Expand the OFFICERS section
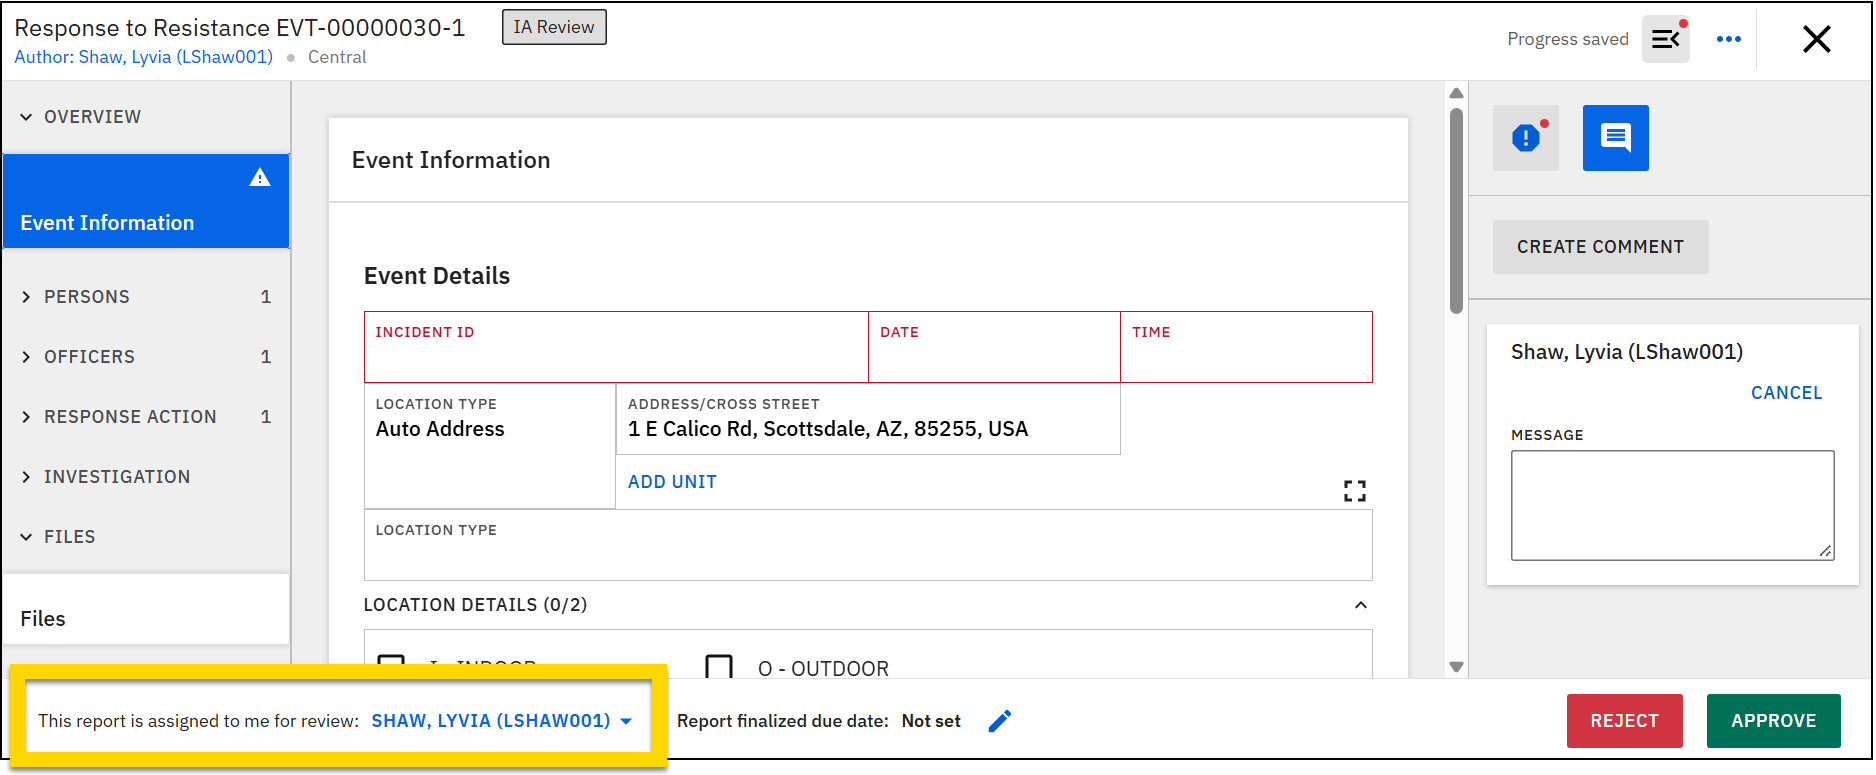 89,357
